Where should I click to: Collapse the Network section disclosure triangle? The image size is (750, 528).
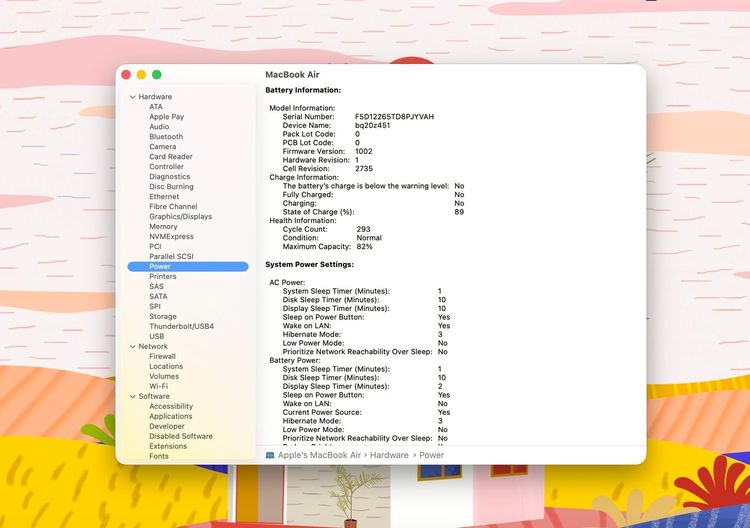tap(132, 347)
